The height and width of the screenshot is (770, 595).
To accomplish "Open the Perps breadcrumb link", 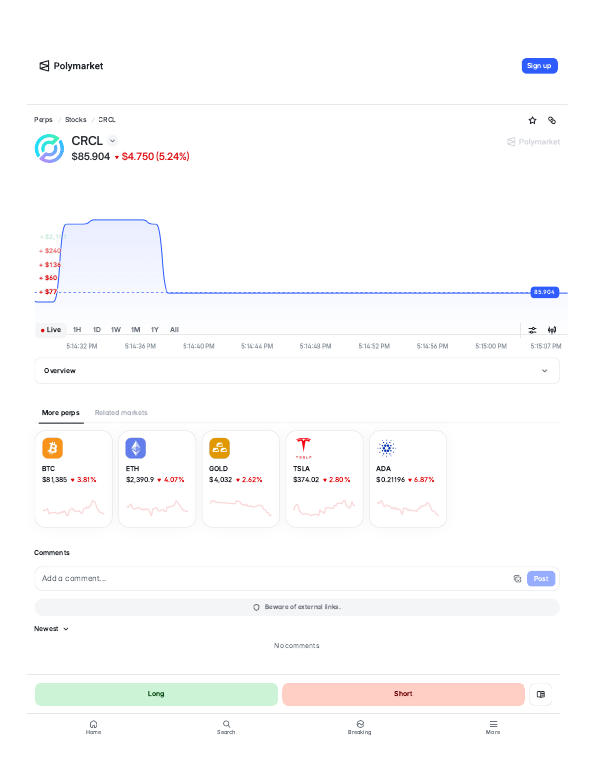I will point(43,120).
